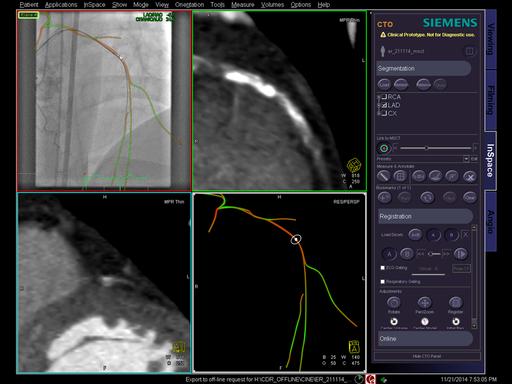Select the radio under Rotate
Viewport: 512px width, 384px height.
[x=394, y=322]
